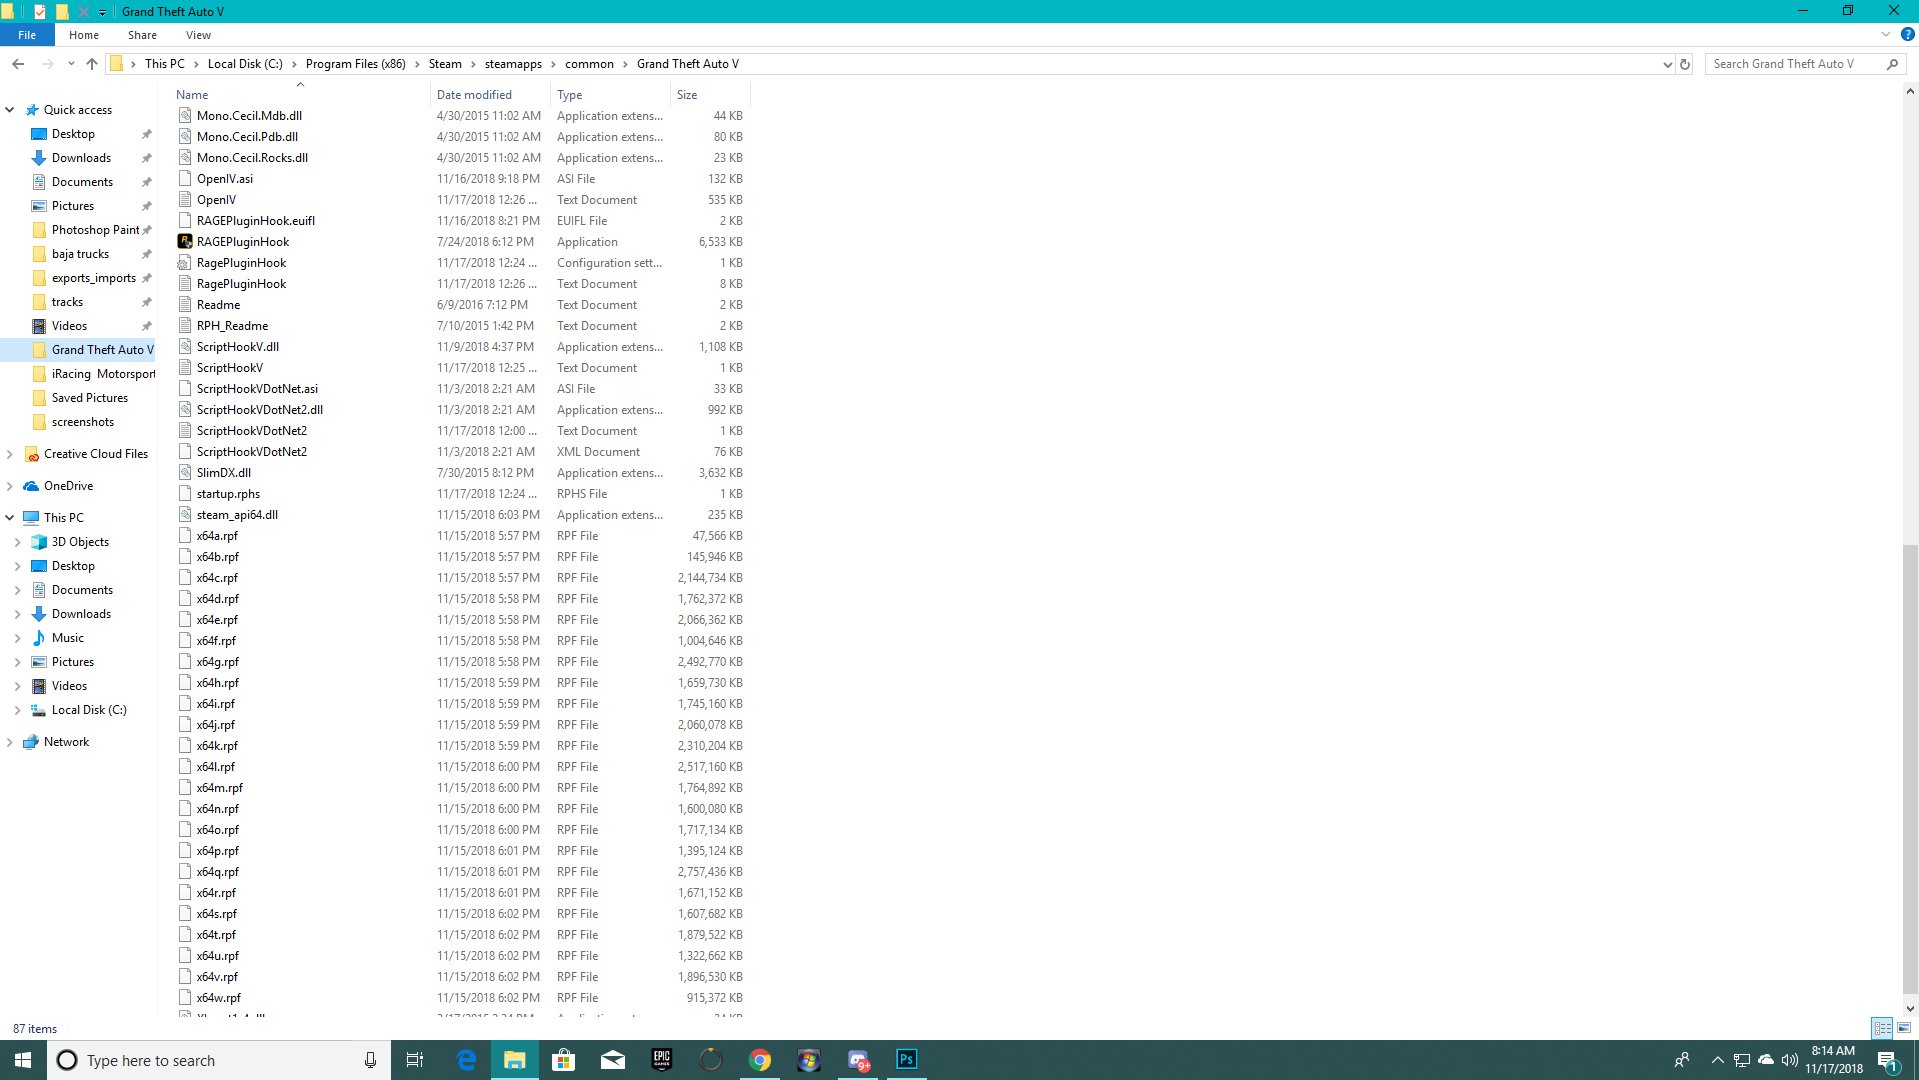The image size is (1919, 1080).
Task: Open Explorer Help question mark icon
Action: click(x=1907, y=34)
